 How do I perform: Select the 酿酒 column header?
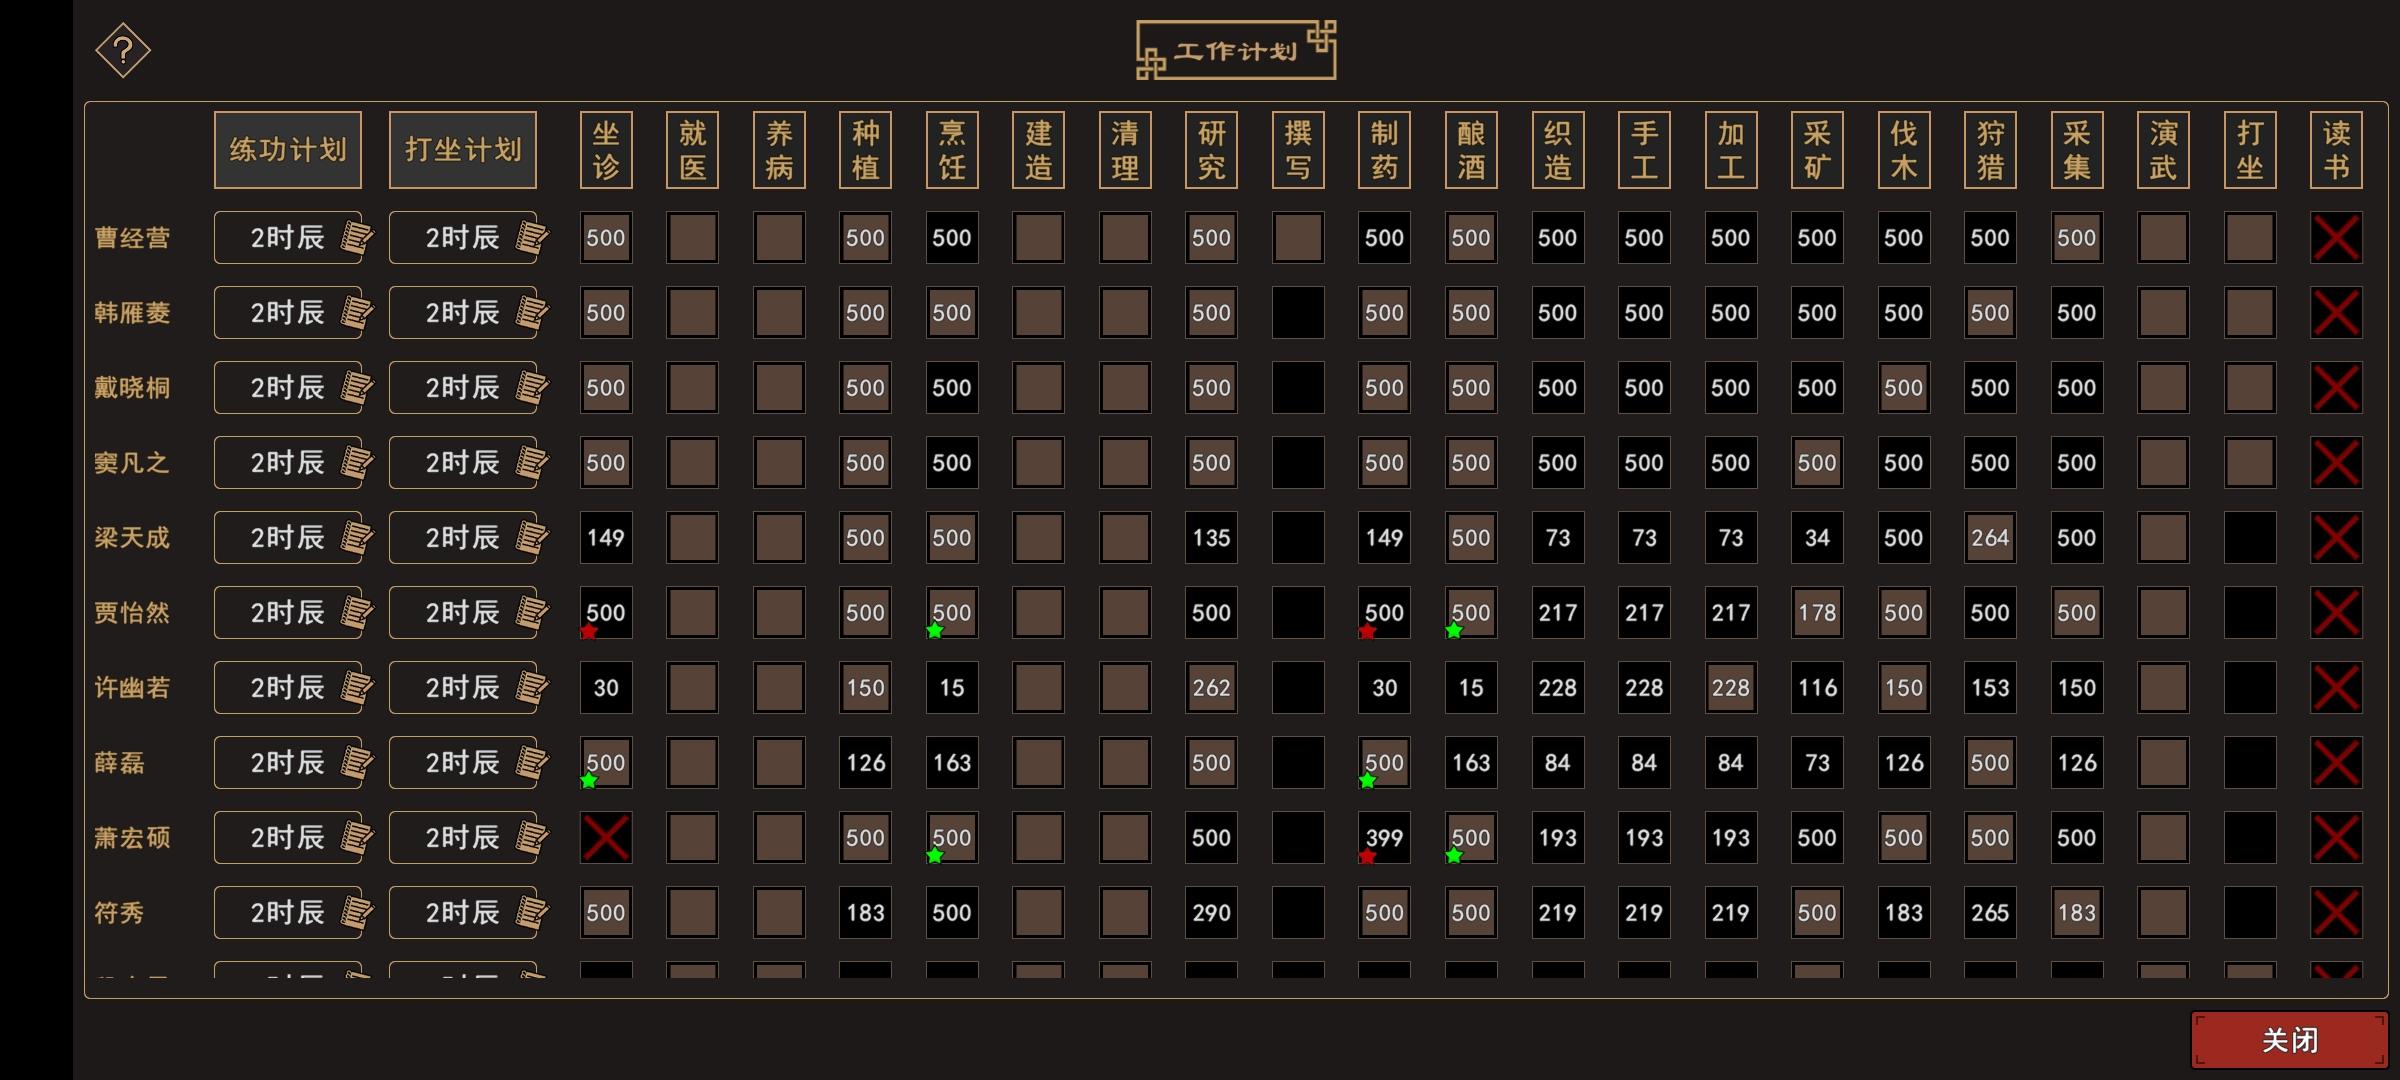(1471, 150)
